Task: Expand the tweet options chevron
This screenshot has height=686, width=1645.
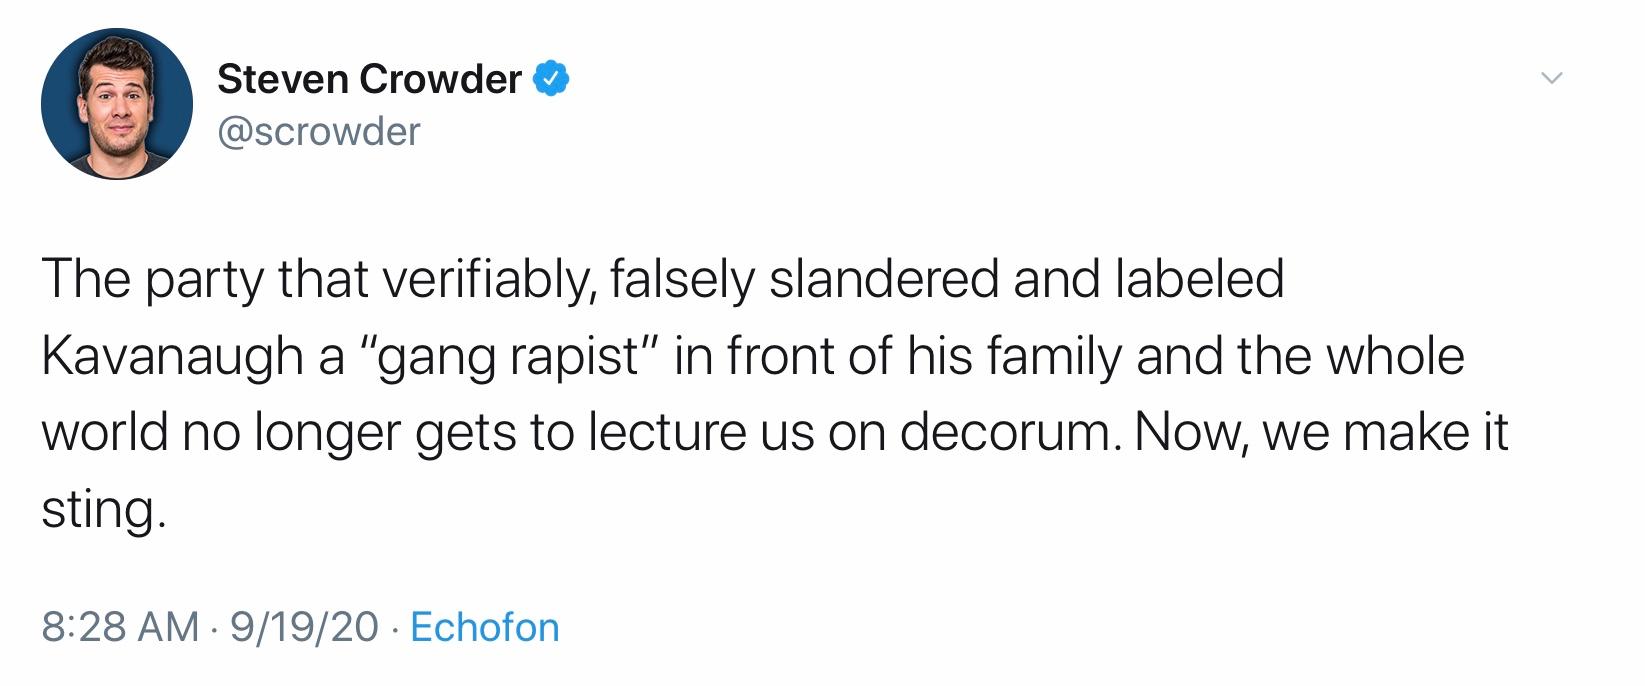Action: [1550, 78]
